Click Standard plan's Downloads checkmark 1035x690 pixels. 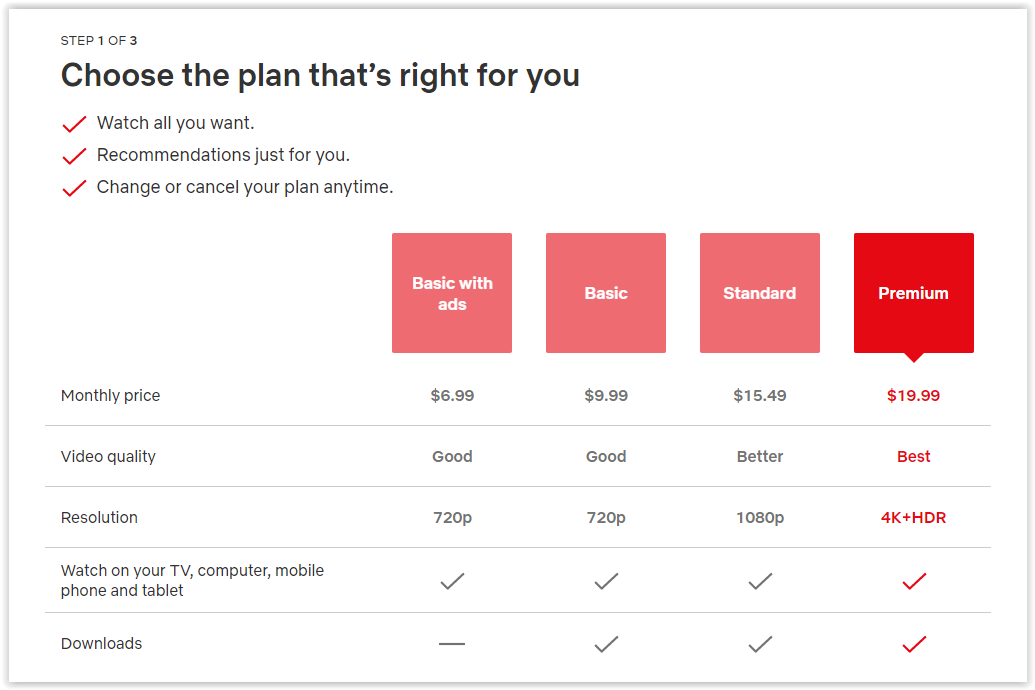(x=760, y=645)
